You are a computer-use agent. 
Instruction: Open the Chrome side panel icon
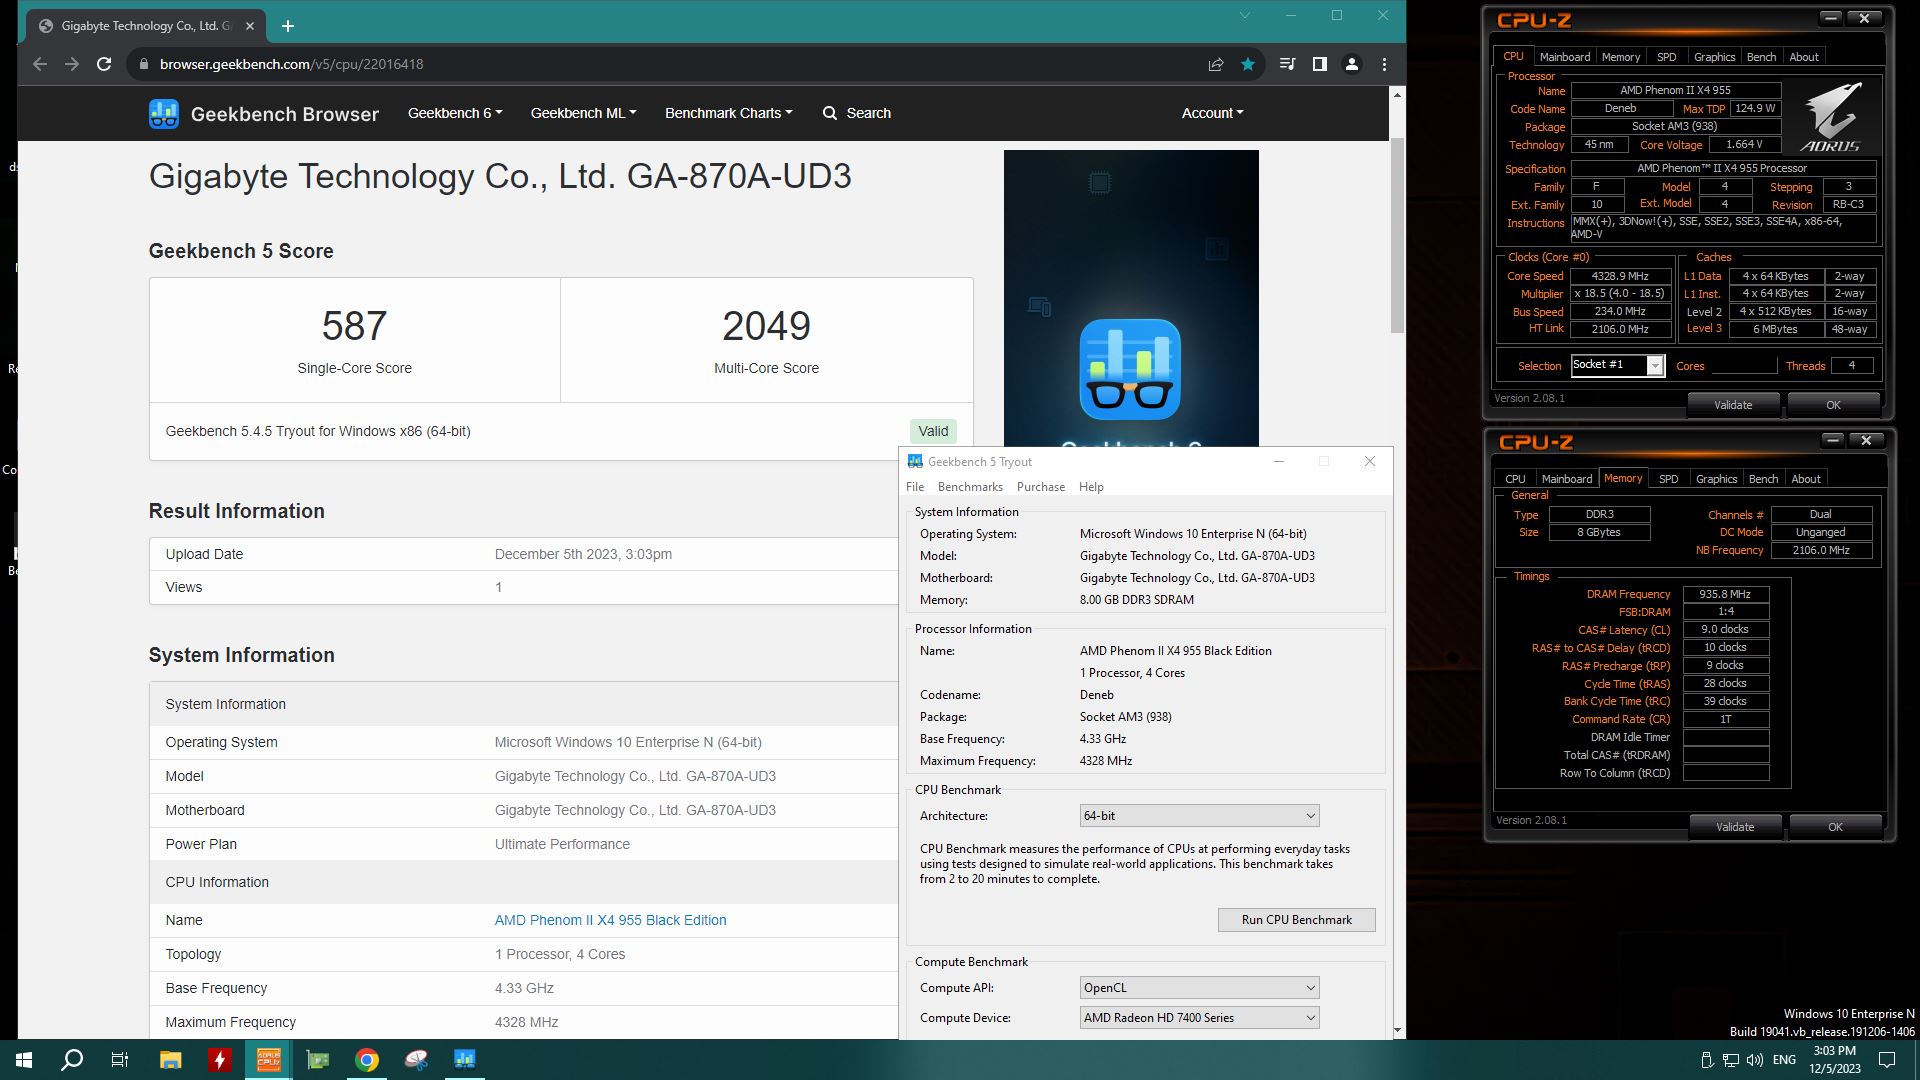point(1320,64)
